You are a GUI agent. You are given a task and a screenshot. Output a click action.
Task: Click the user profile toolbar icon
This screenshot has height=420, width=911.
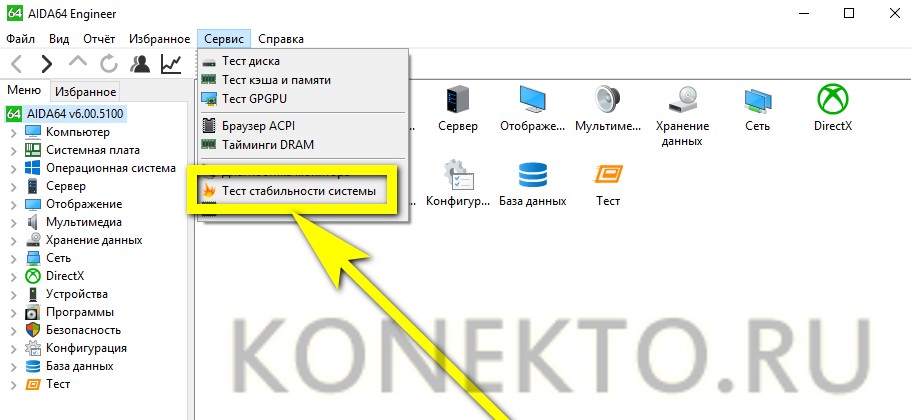click(139, 63)
